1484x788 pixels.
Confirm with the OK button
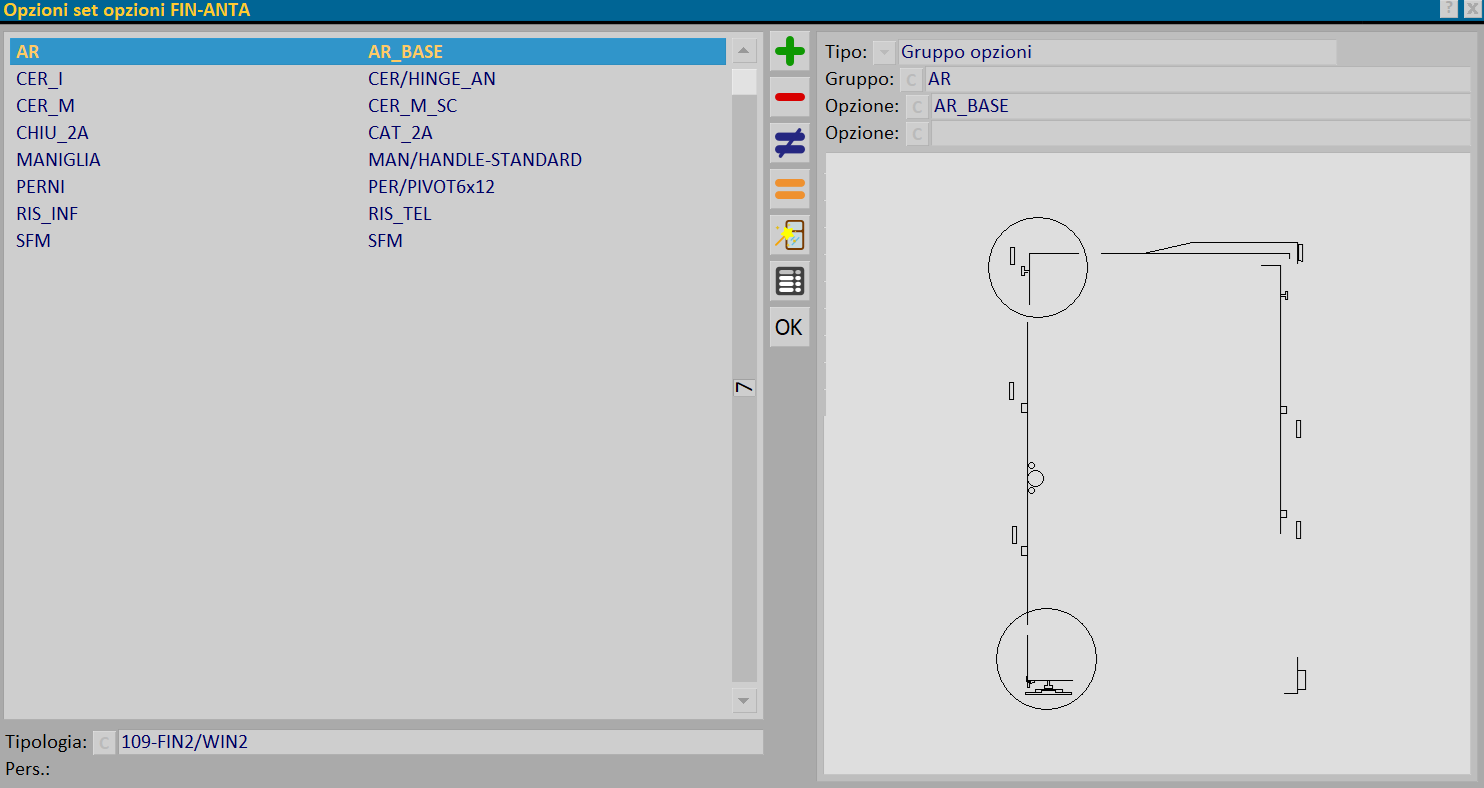pos(789,327)
